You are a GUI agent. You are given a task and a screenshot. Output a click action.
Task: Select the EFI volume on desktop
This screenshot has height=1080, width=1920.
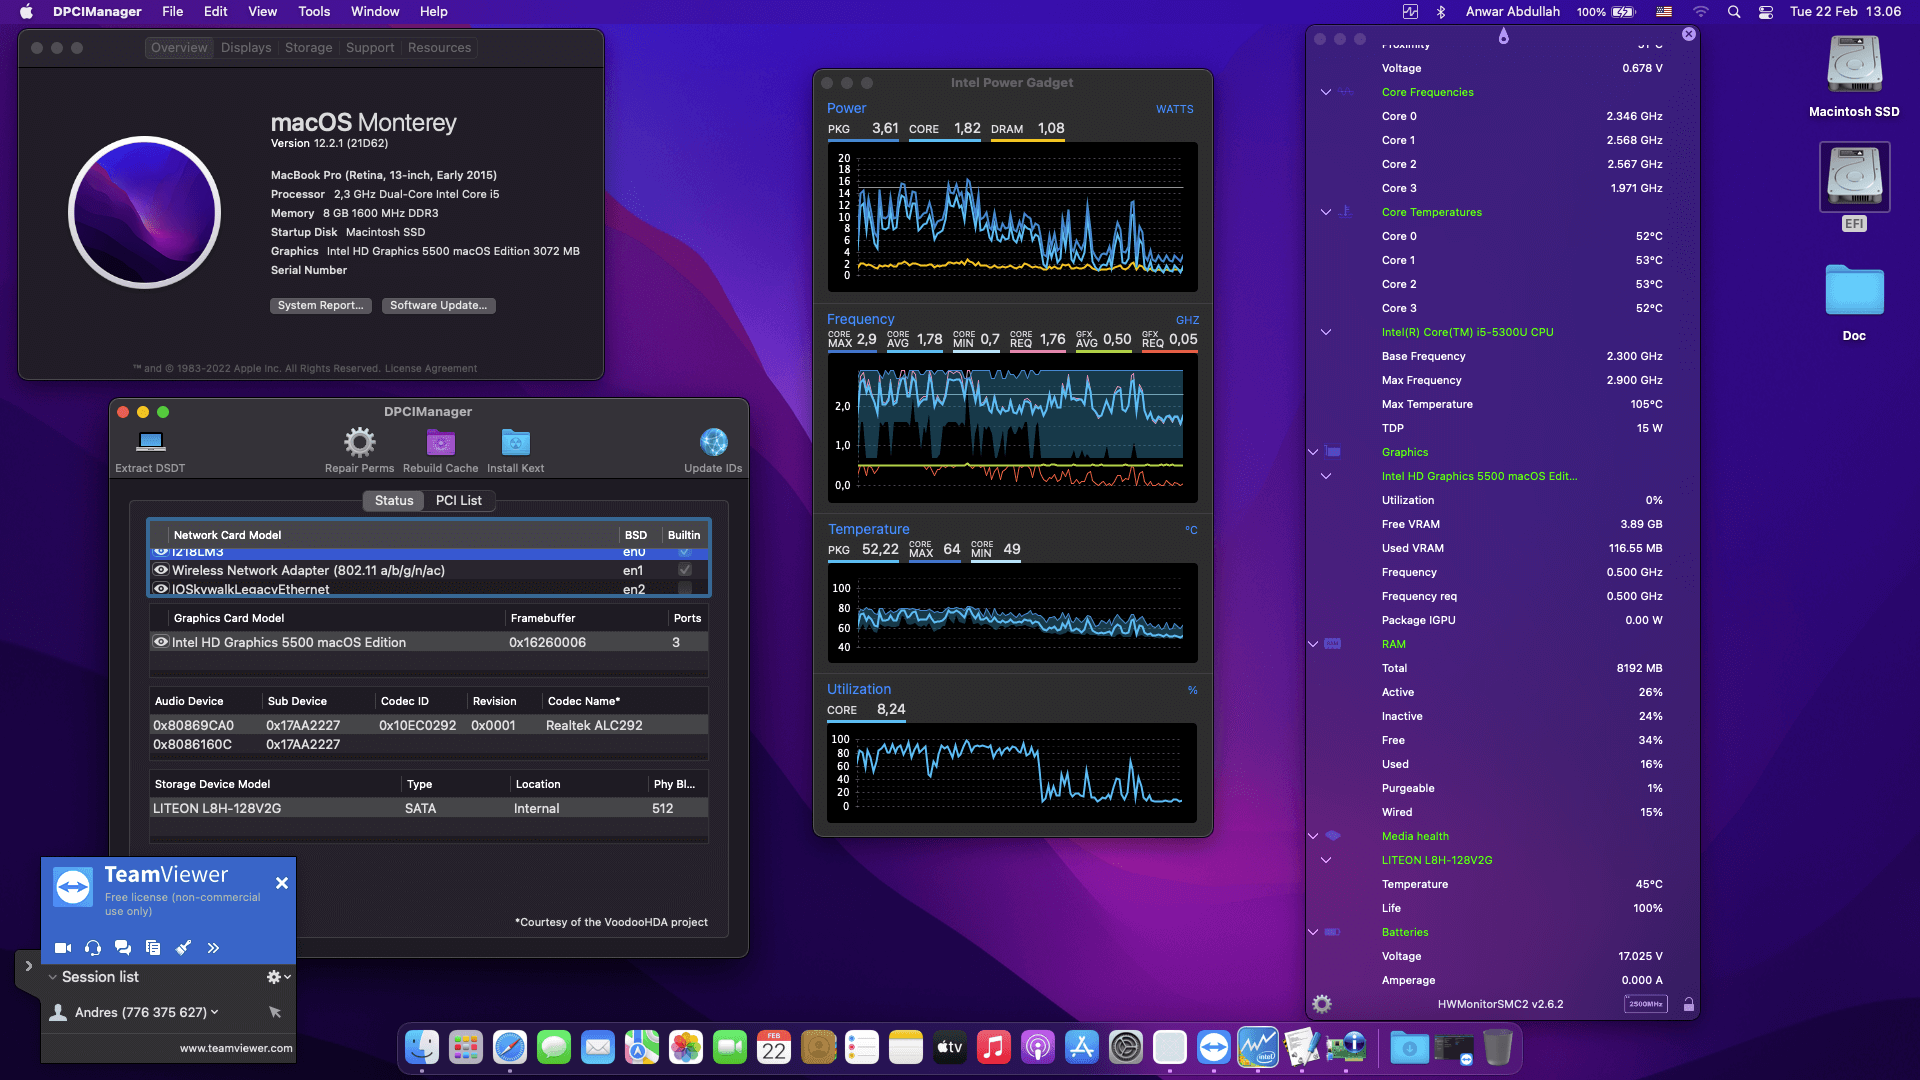click(1854, 177)
